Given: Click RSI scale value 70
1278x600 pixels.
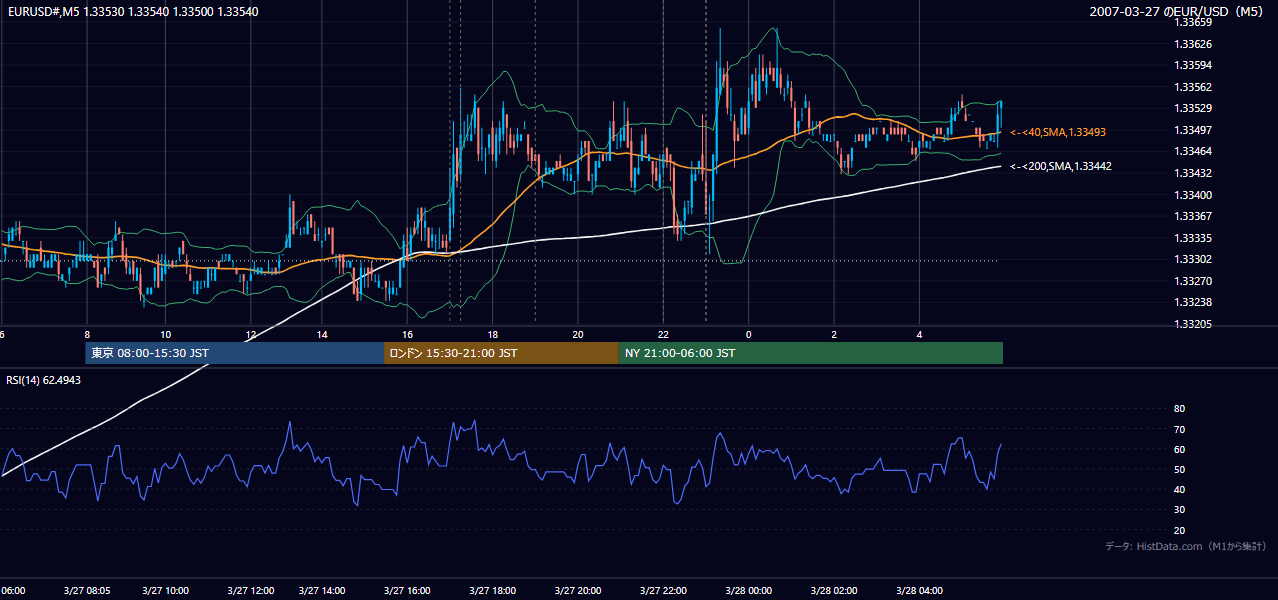Looking at the screenshot, I should point(1179,429).
